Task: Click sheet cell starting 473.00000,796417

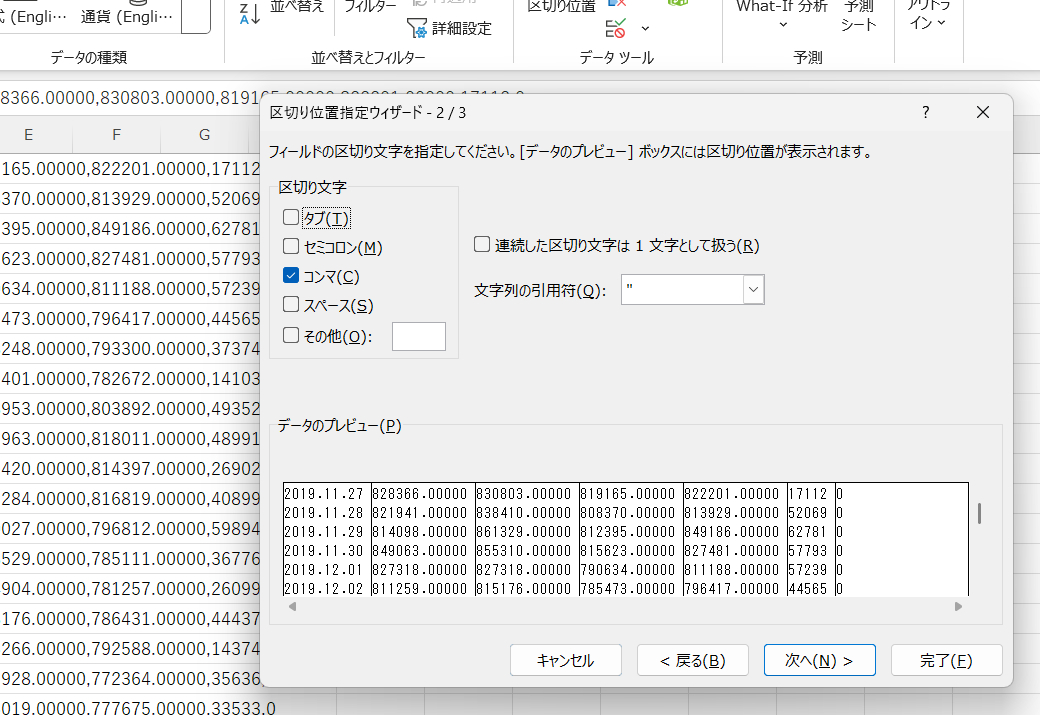Action: point(131,318)
